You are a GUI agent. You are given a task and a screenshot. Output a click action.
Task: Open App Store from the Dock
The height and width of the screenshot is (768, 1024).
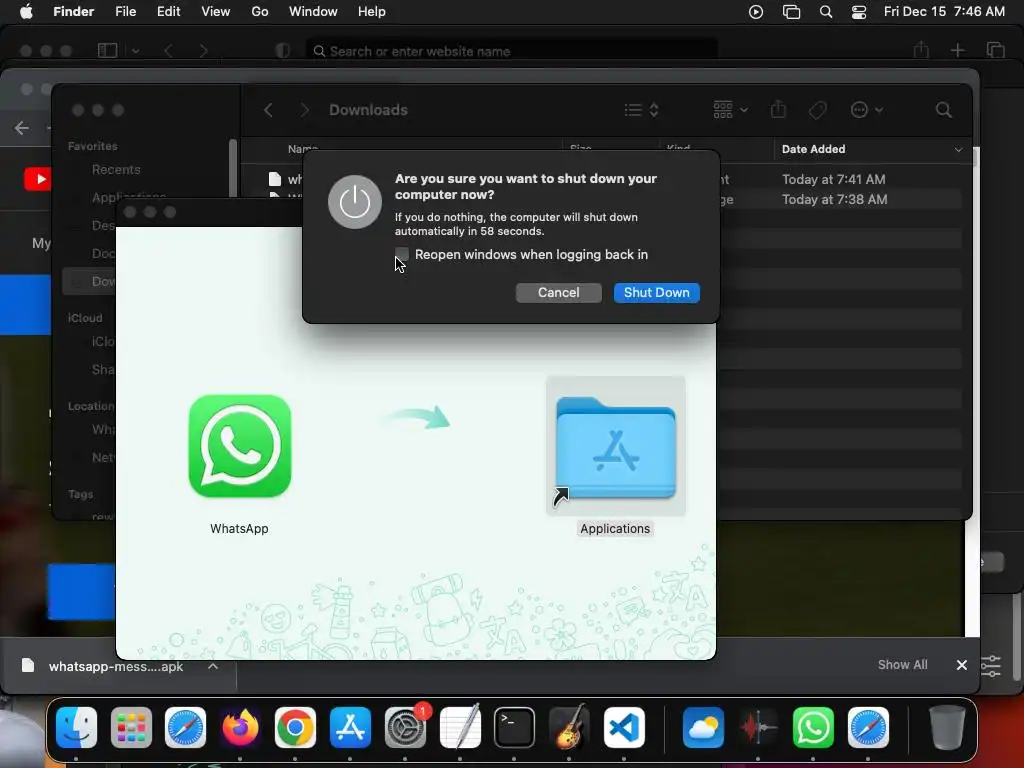(350, 727)
